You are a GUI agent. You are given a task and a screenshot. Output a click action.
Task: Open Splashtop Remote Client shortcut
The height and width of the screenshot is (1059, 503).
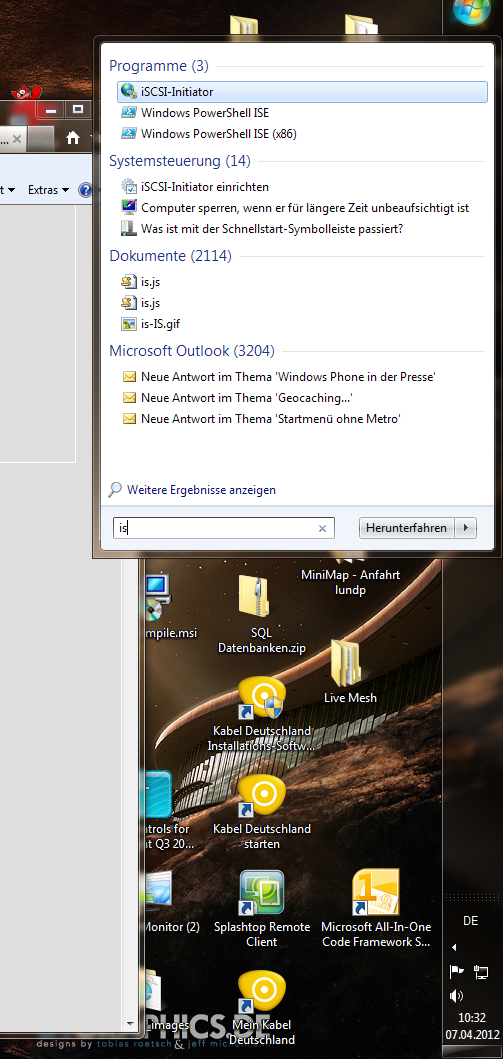pos(261,908)
